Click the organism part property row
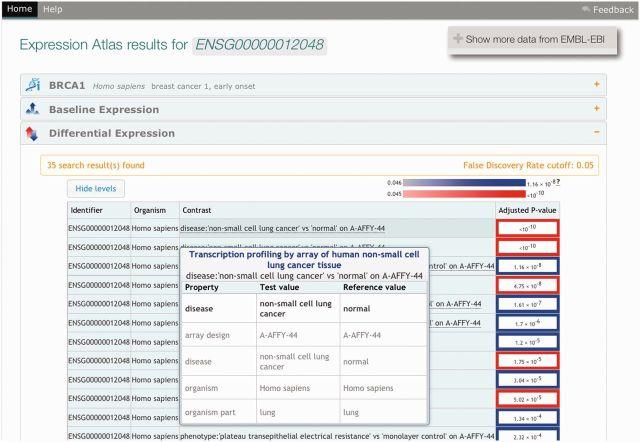640x442 pixels. point(304,412)
